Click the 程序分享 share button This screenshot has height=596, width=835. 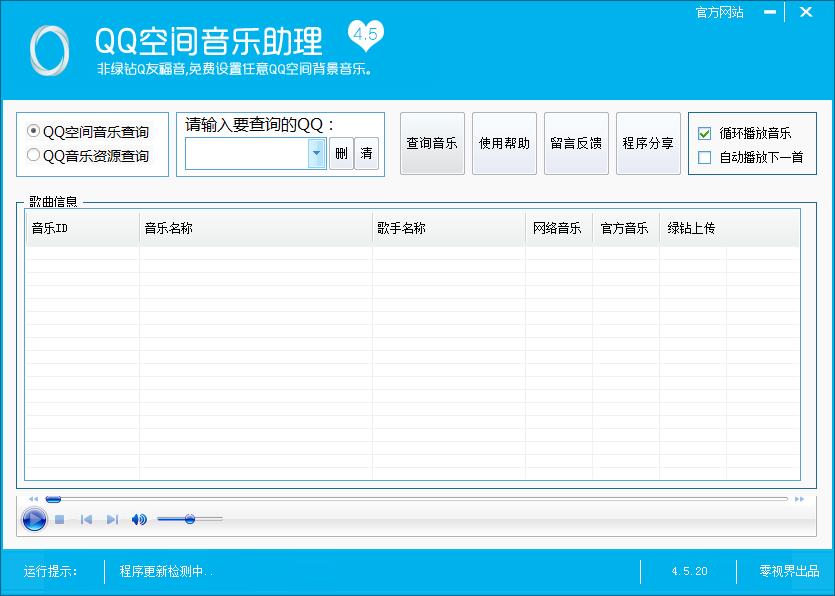point(648,143)
